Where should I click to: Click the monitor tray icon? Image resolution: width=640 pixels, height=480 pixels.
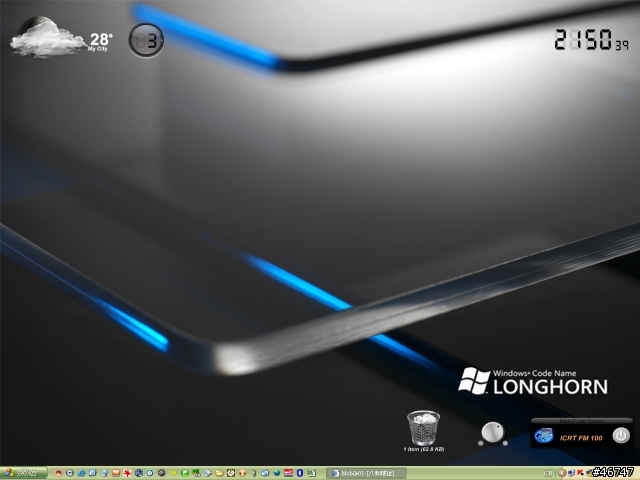[572, 473]
